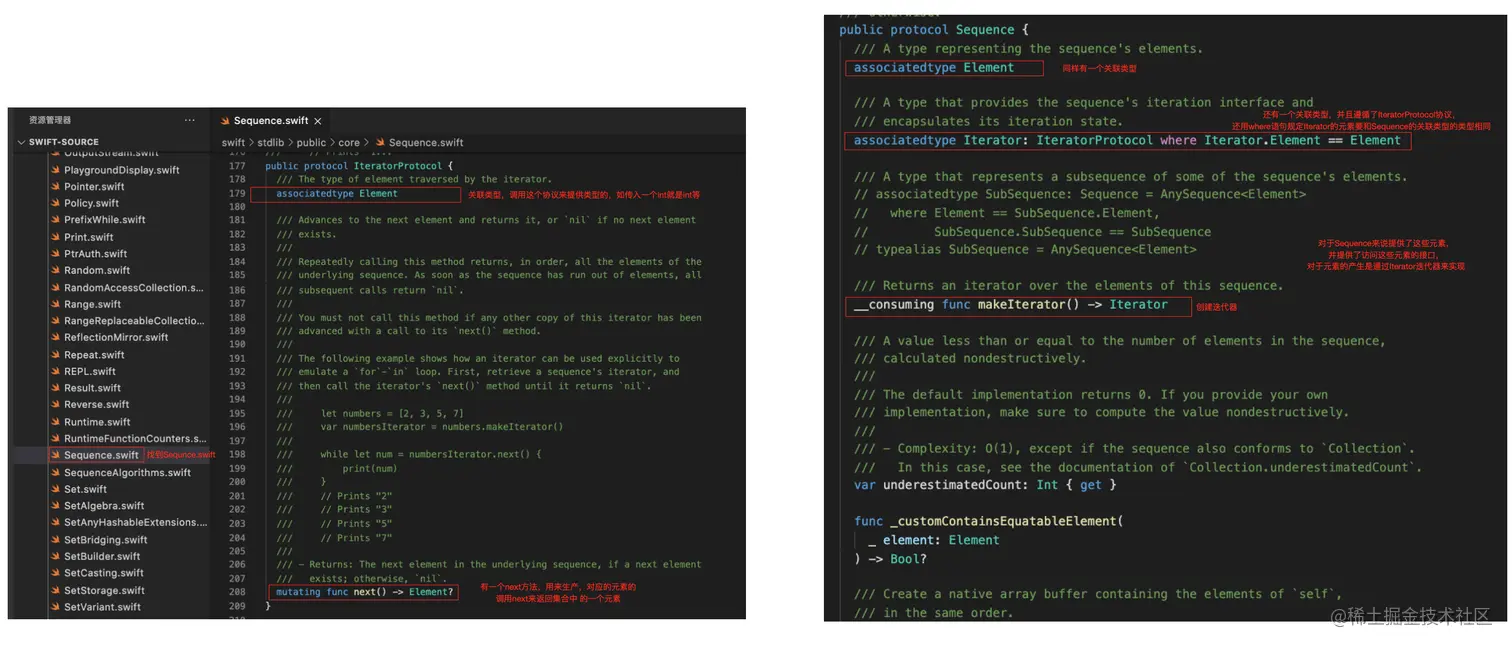
Task: Click the 'public protocol IteratorProtocol {' line
Action: pyautogui.click(x=359, y=165)
